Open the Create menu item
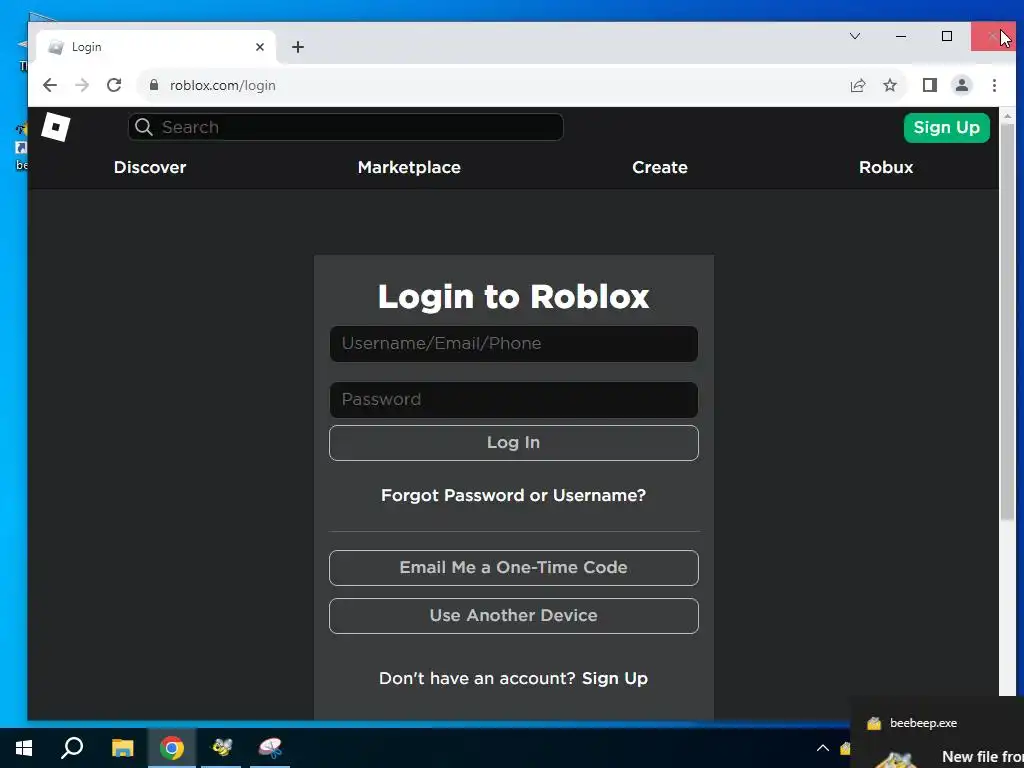 click(660, 167)
